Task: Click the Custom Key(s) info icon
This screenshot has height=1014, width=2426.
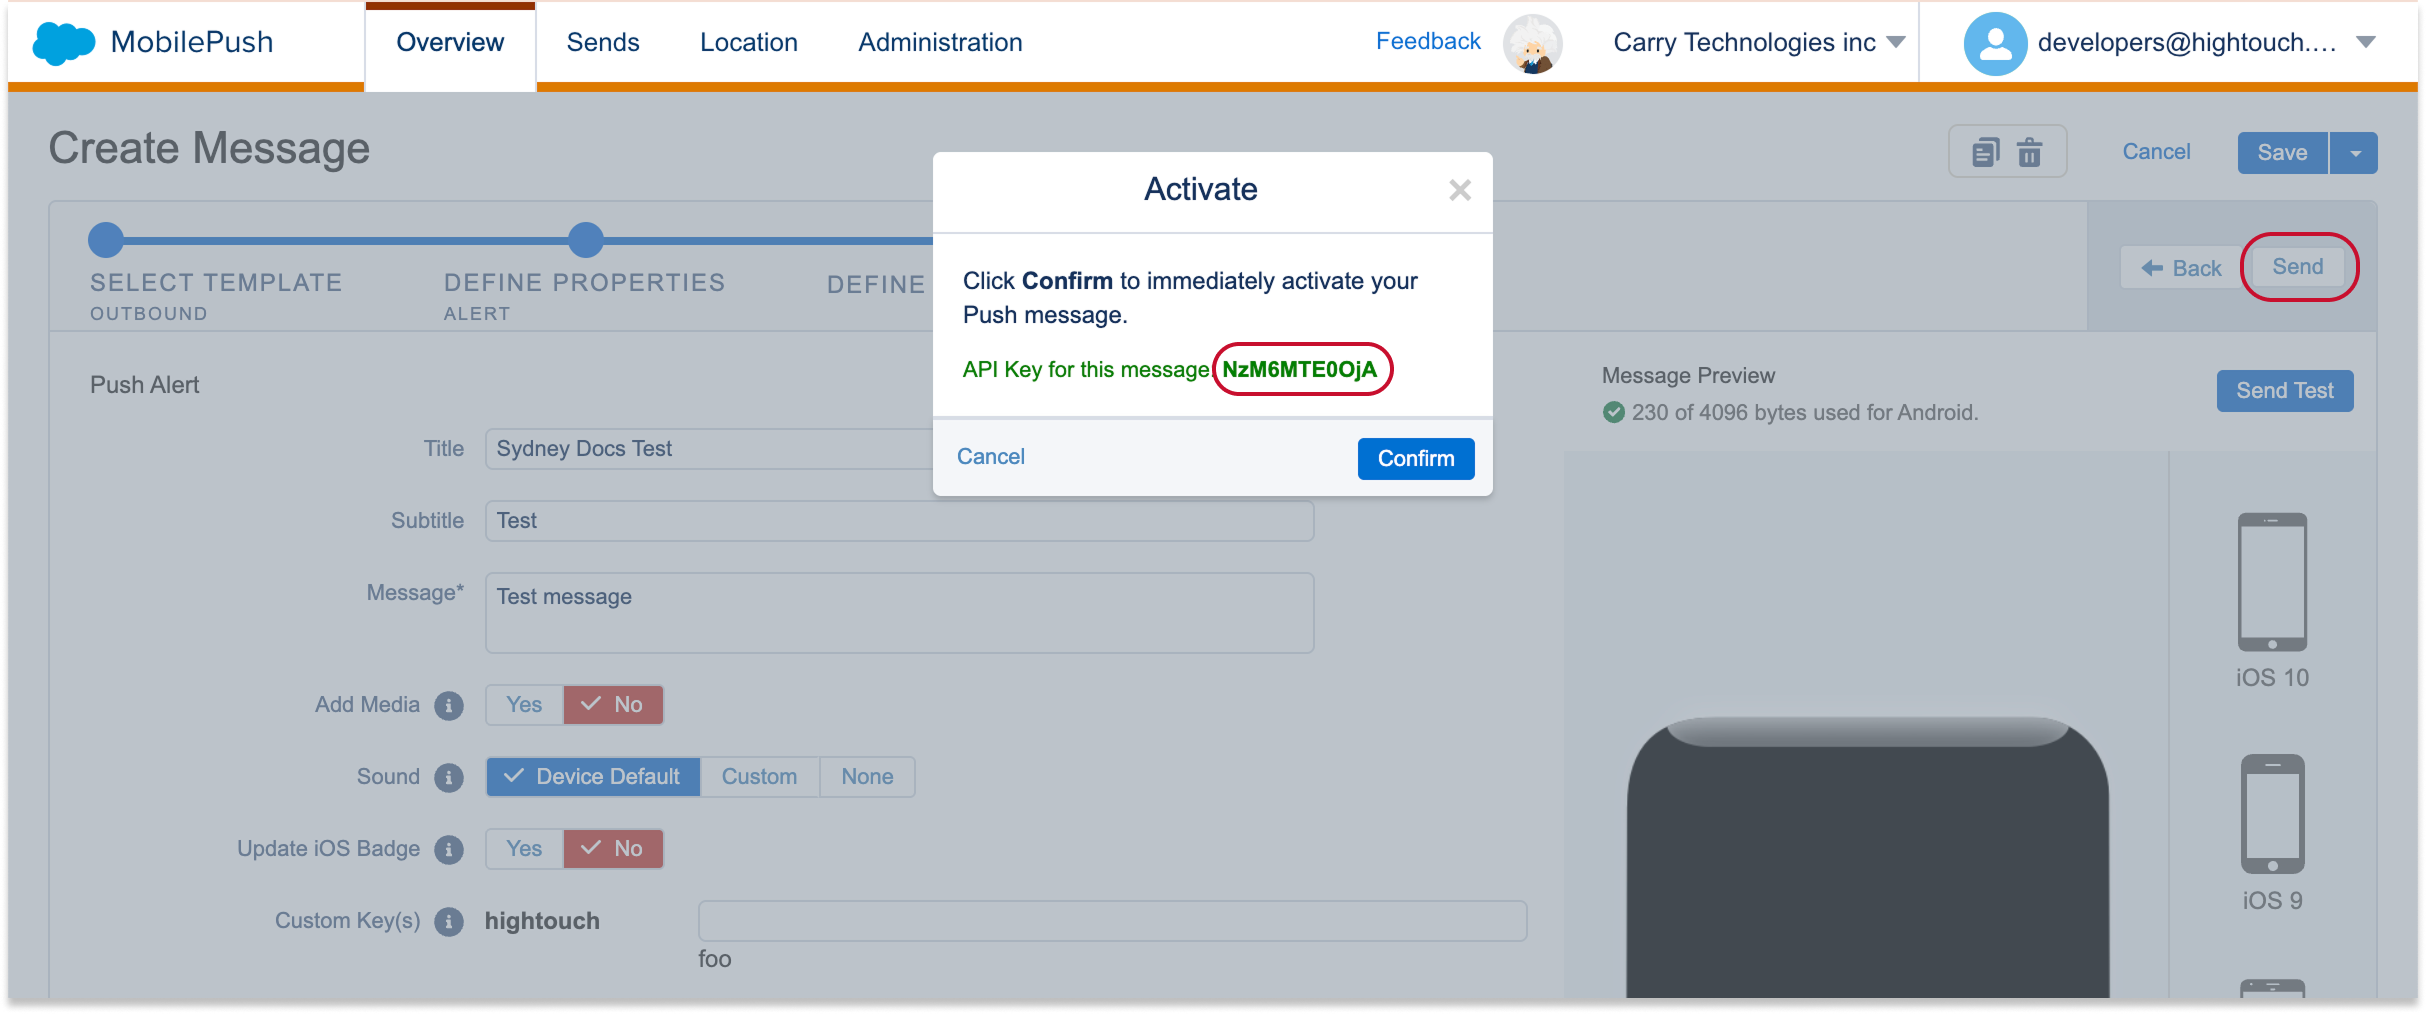Action: (449, 922)
